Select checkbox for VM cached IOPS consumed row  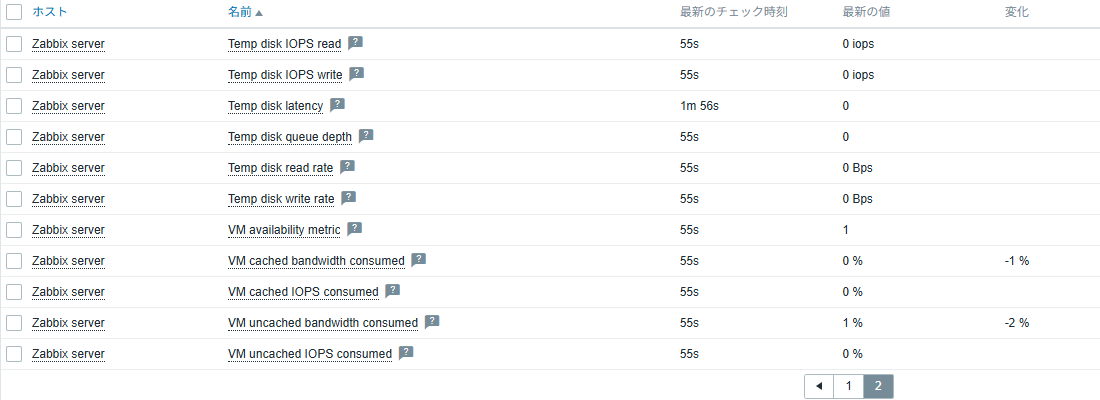[14, 292]
